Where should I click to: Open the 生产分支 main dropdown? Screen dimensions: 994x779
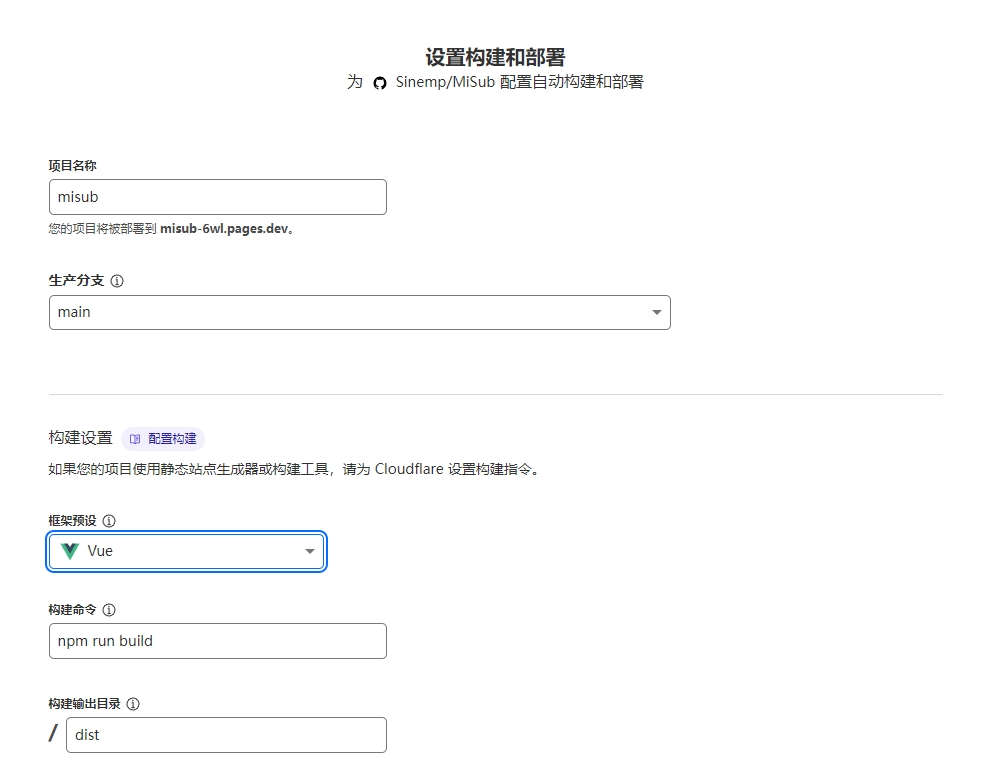click(359, 312)
